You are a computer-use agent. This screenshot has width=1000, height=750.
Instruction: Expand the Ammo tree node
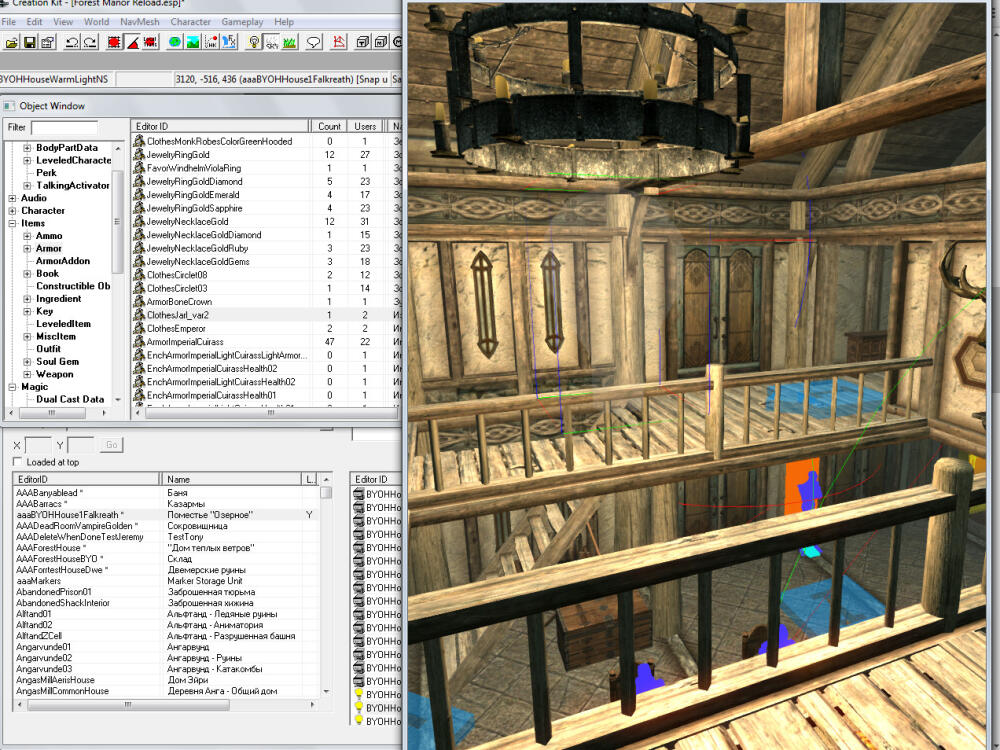pyautogui.click(x=27, y=236)
